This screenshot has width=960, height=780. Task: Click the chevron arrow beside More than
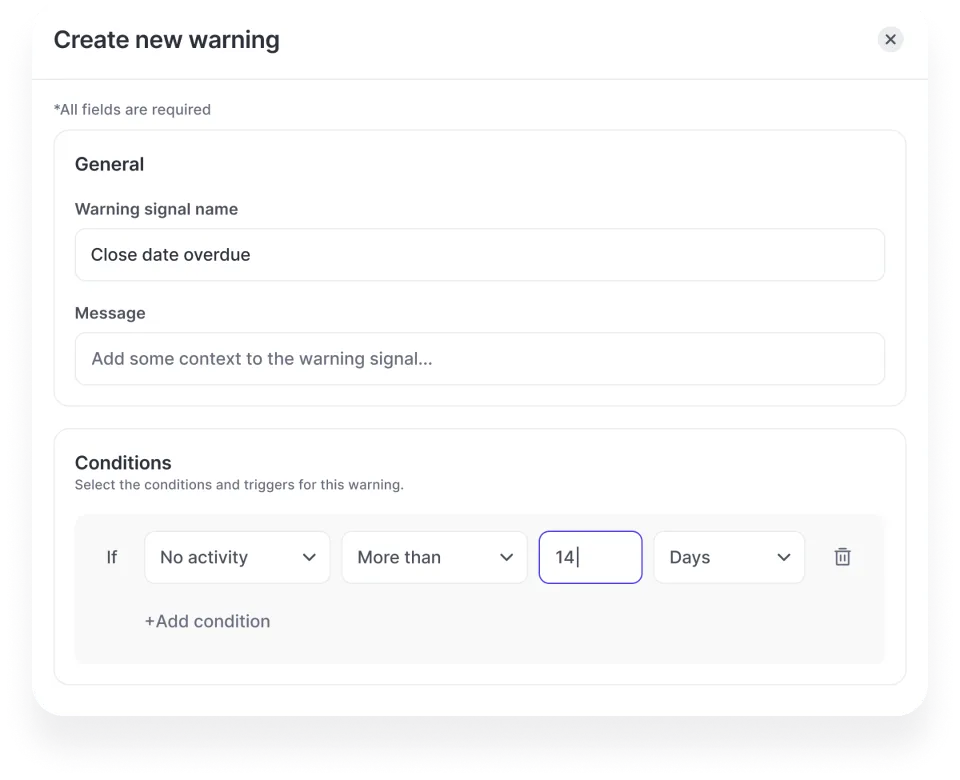506,557
